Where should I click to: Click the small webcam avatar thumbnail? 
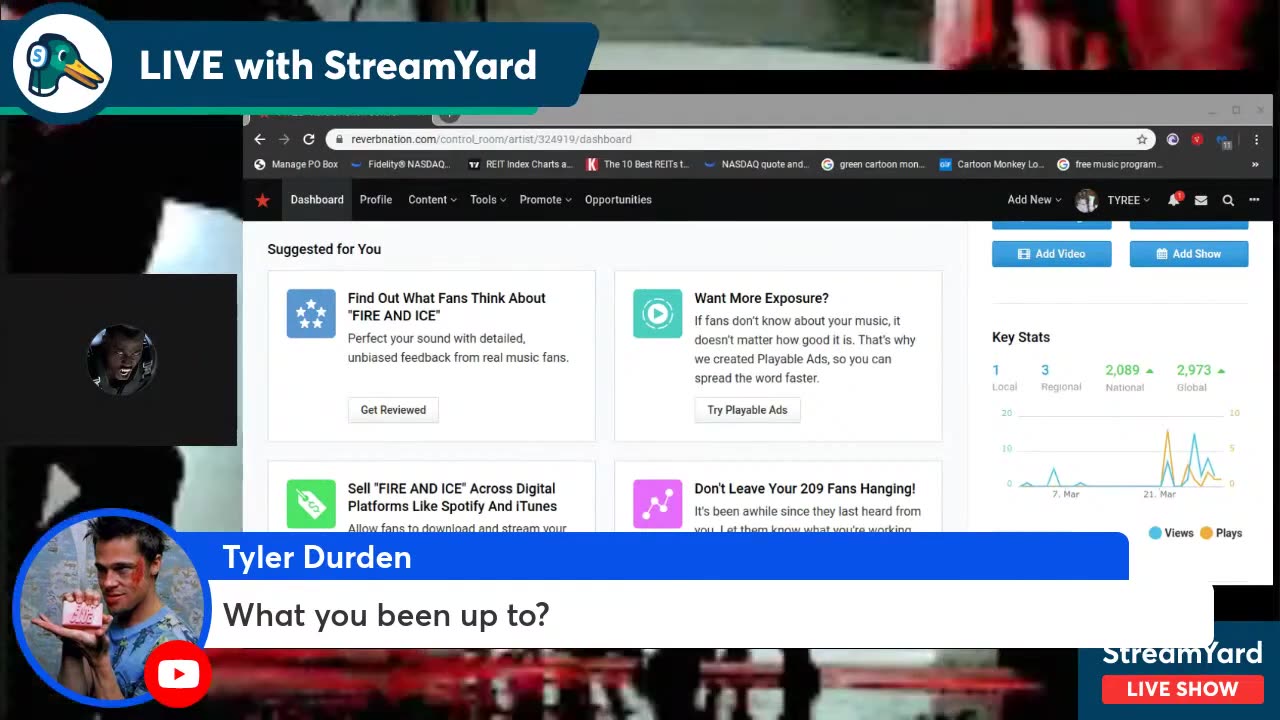120,359
